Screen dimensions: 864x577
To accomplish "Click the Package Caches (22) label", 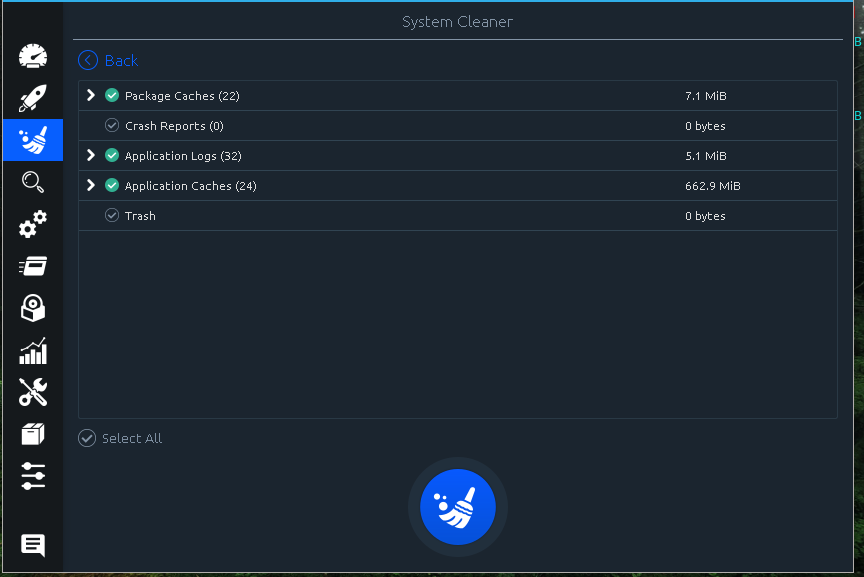I will click(x=182, y=96).
